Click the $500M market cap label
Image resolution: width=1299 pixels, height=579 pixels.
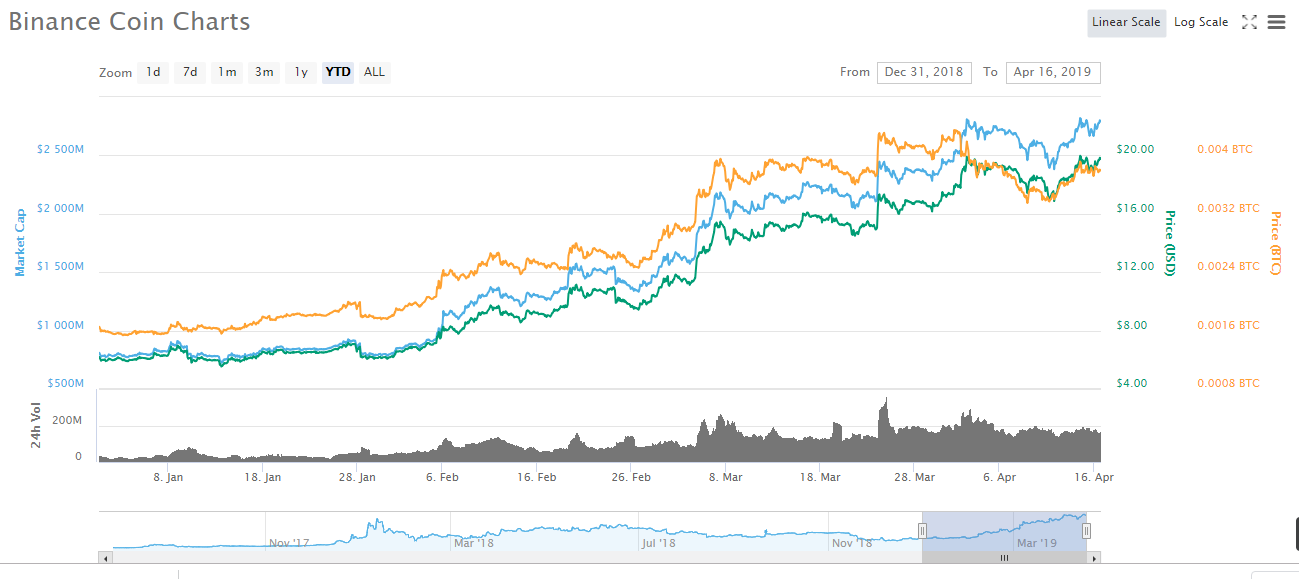coord(66,383)
